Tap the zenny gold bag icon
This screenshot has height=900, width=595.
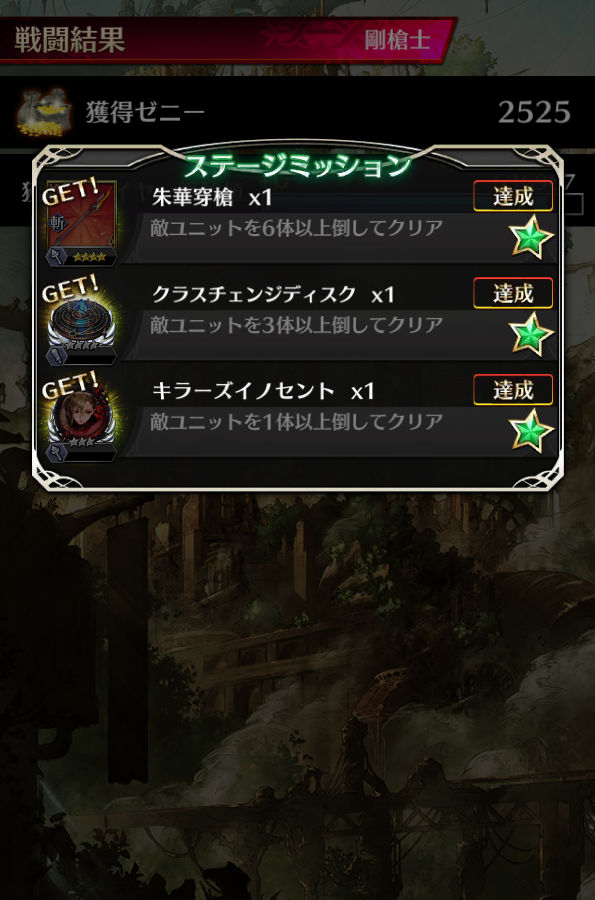44,112
